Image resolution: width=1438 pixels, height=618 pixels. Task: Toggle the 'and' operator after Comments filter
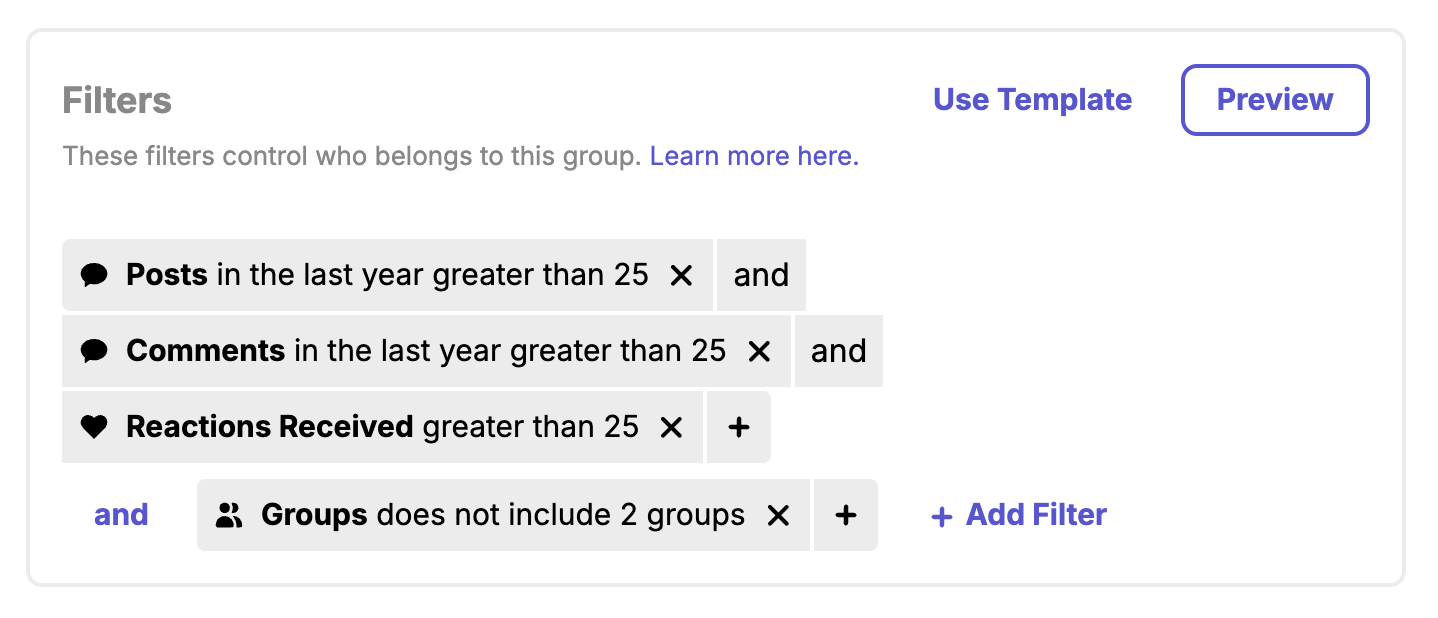coord(838,351)
